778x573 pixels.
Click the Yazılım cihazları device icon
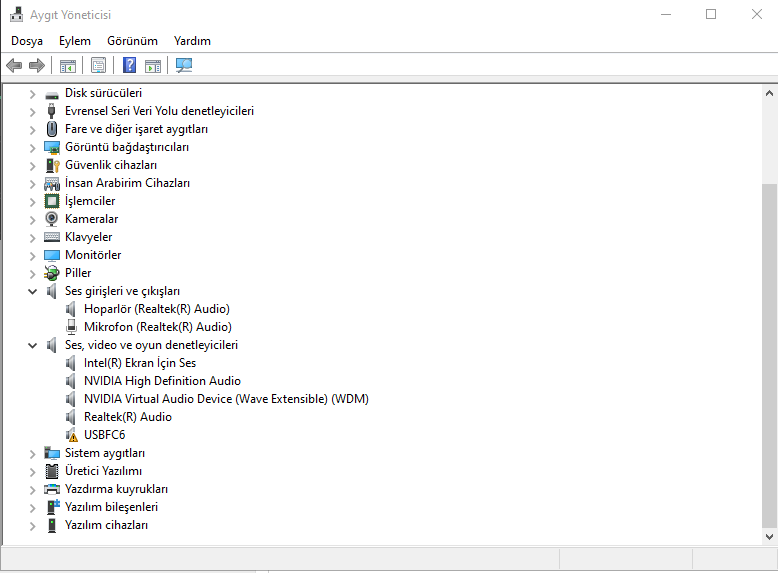pyautogui.click(x=52, y=525)
